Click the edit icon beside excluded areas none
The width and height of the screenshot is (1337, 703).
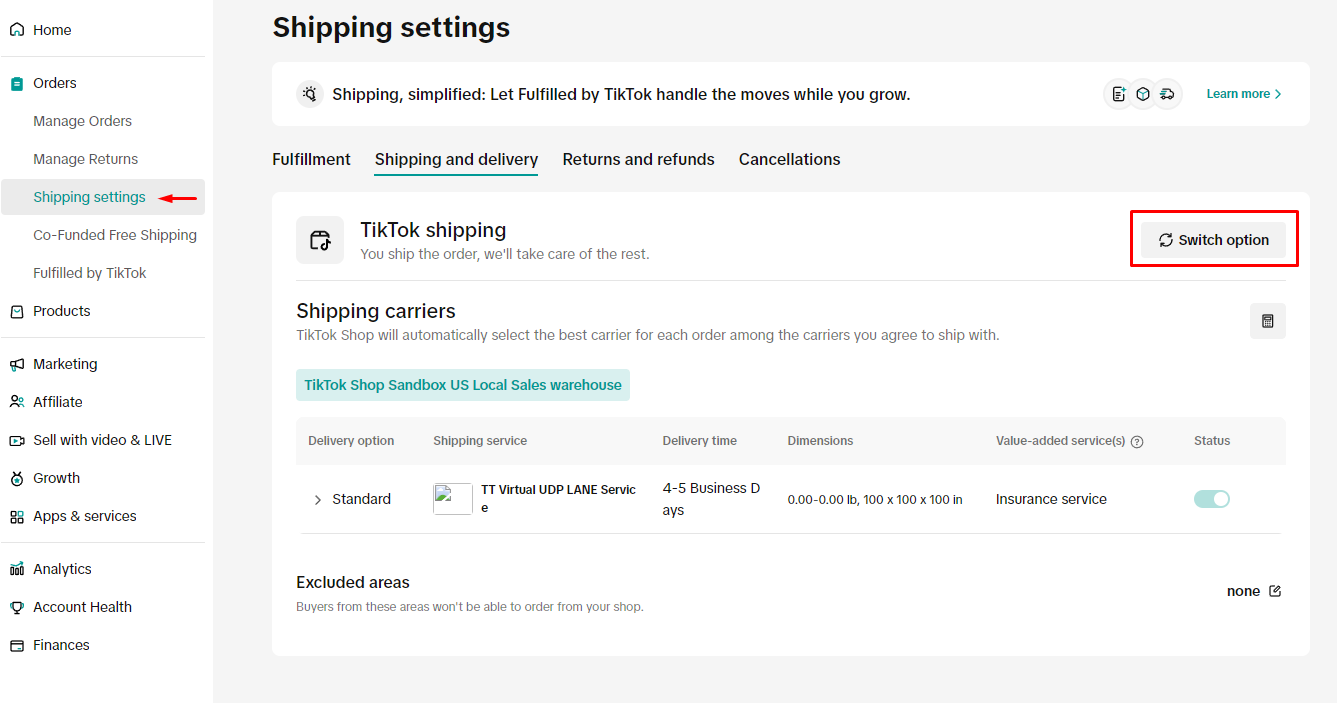point(1275,591)
